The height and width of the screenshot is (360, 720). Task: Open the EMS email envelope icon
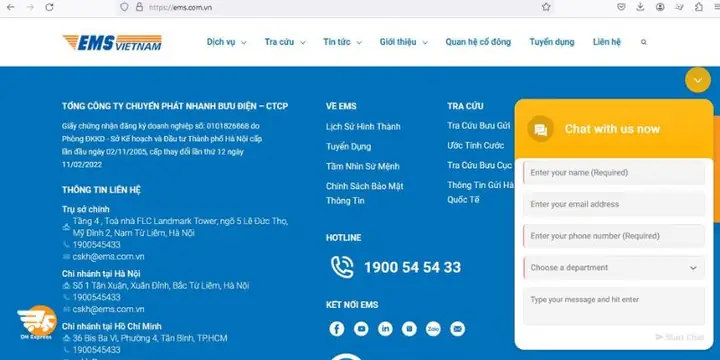[x=457, y=329]
